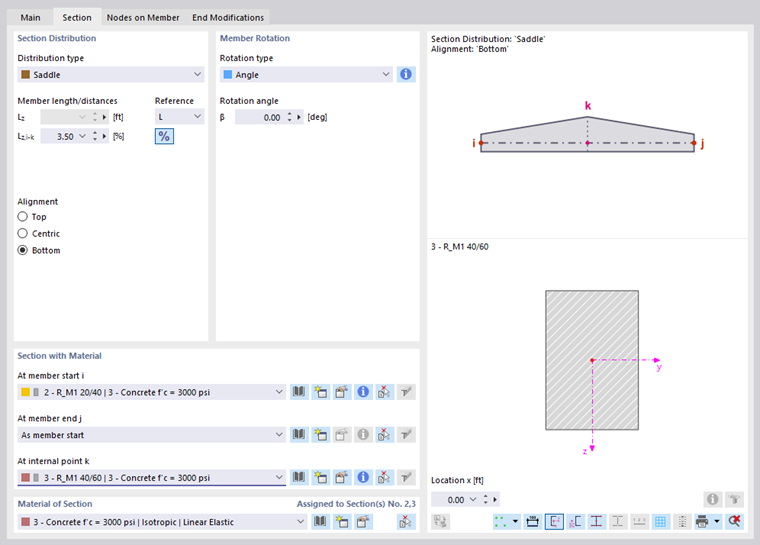Image resolution: width=760 pixels, height=545 pixels.
Task: Pick section in graphic for internal point k
Action: [x=384, y=477]
